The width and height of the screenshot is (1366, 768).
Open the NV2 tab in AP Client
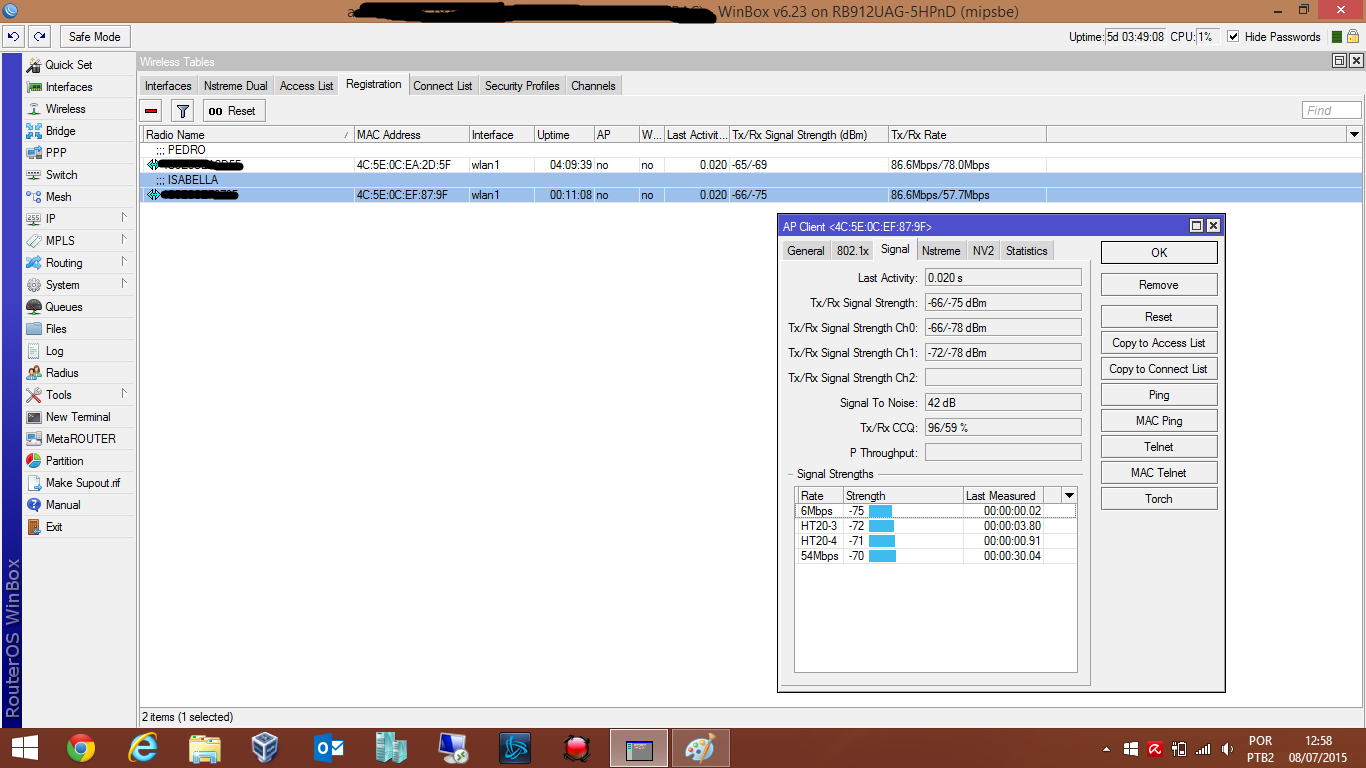pyautogui.click(x=983, y=251)
